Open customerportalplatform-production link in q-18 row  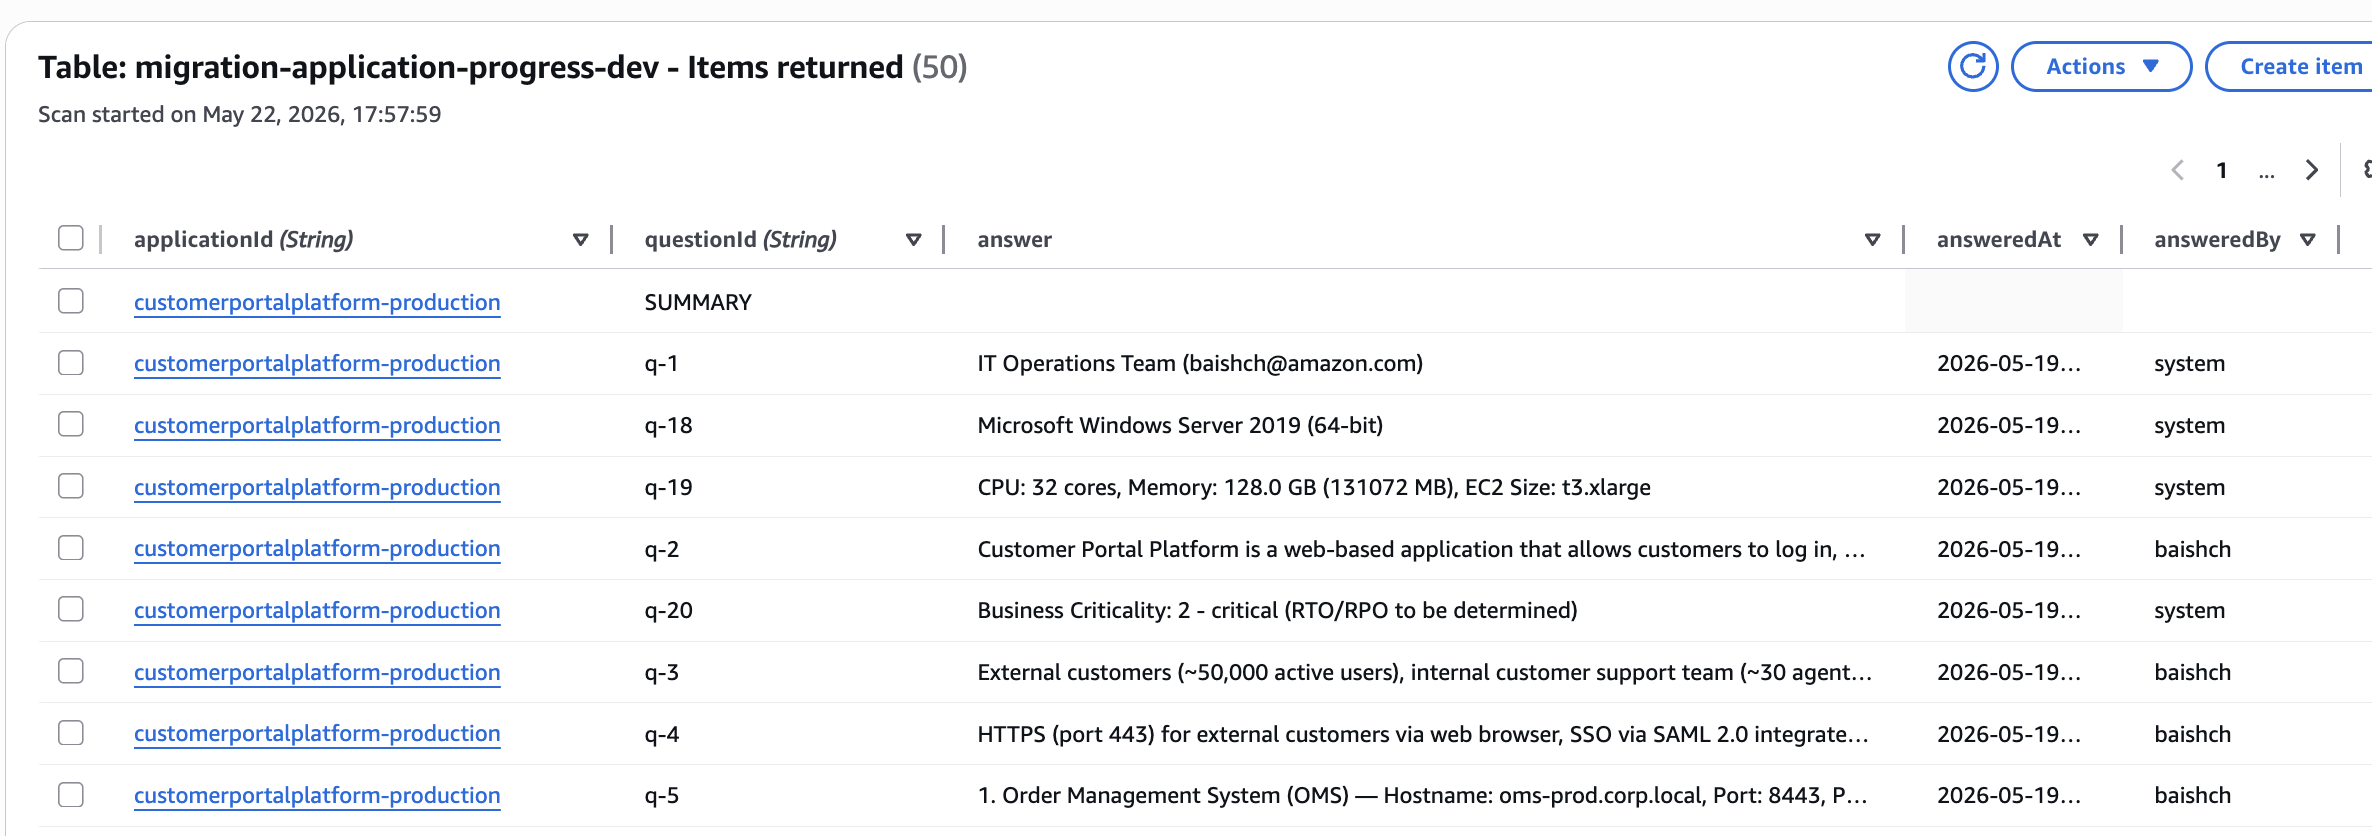317,425
